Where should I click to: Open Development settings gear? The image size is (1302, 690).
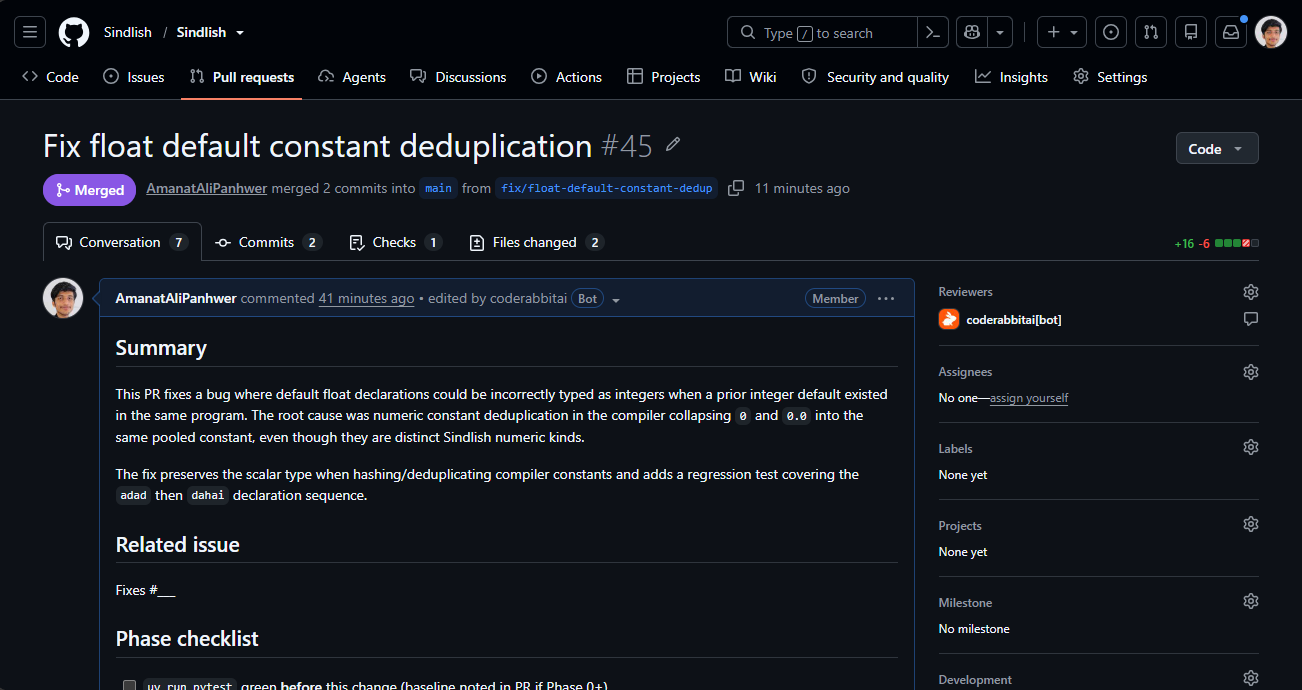click(x=1250, y=678)
